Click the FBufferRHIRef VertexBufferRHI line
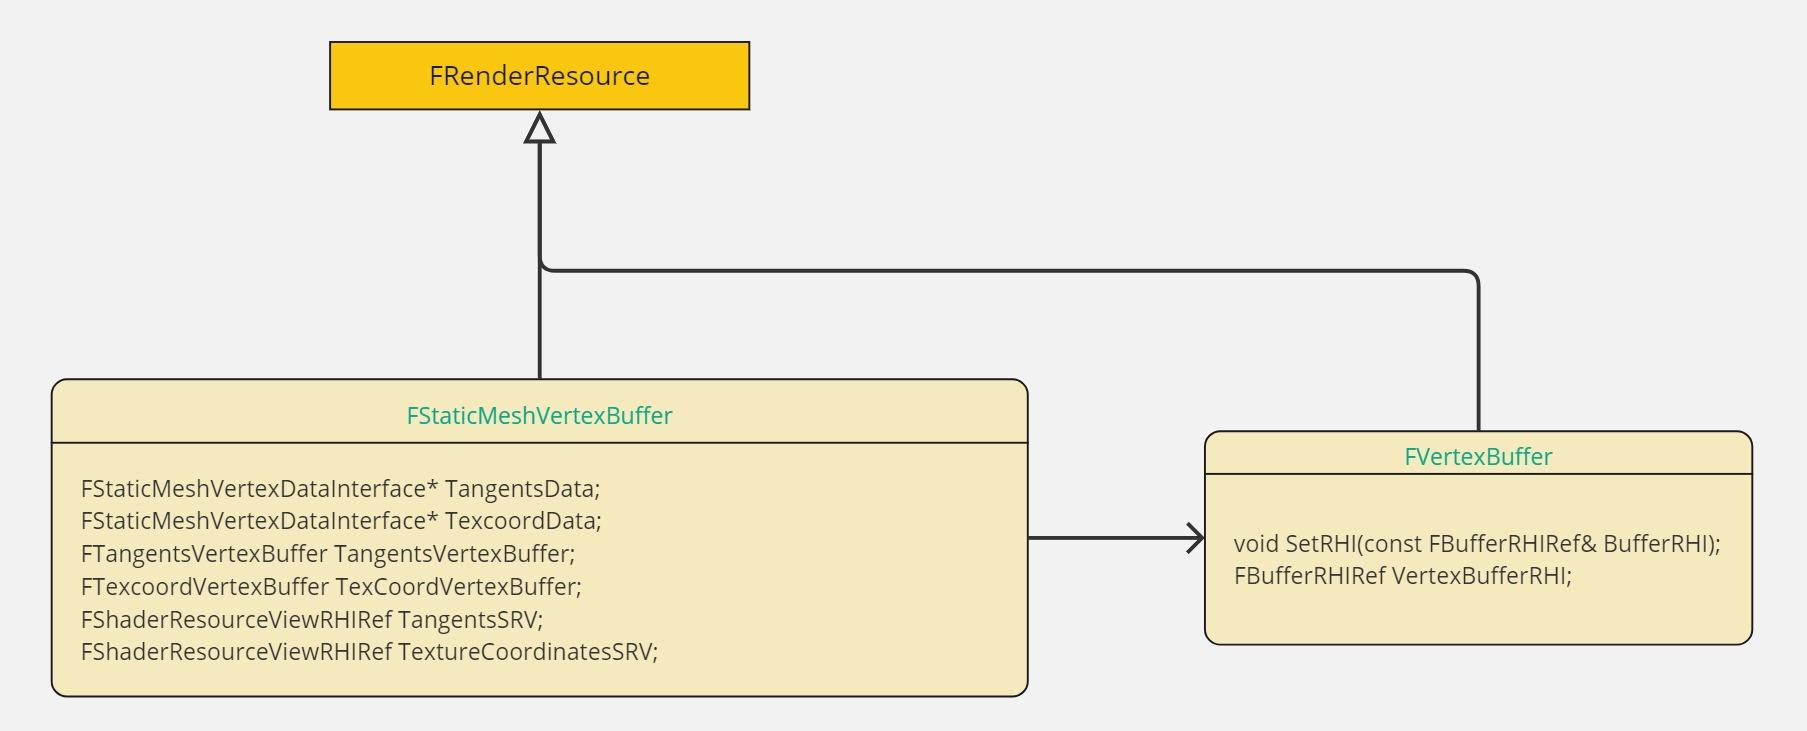 1402,575
